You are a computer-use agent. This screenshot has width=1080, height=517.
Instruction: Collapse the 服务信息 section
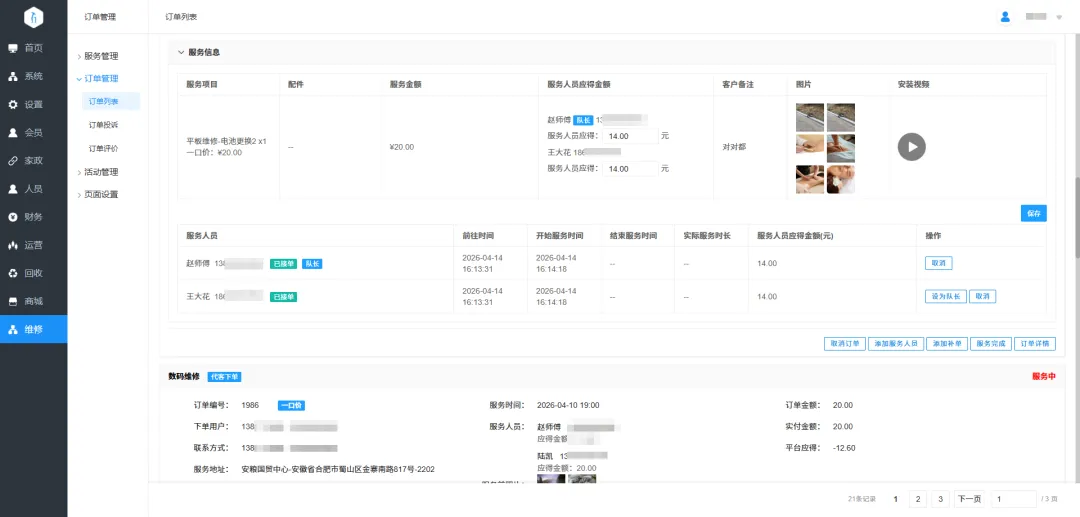pos(181,52)
